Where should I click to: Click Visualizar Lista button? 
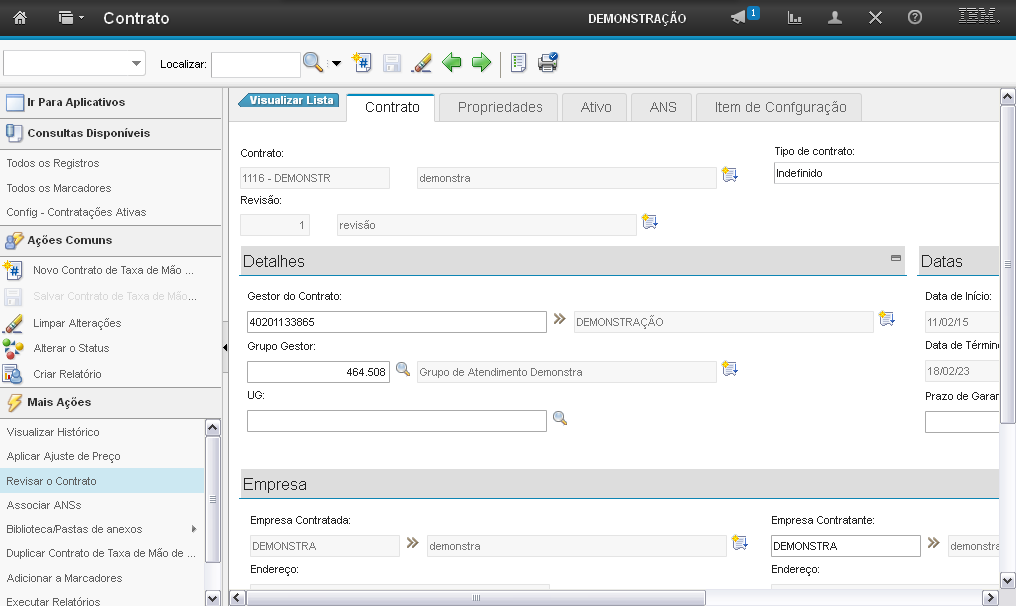coord(289,100)
